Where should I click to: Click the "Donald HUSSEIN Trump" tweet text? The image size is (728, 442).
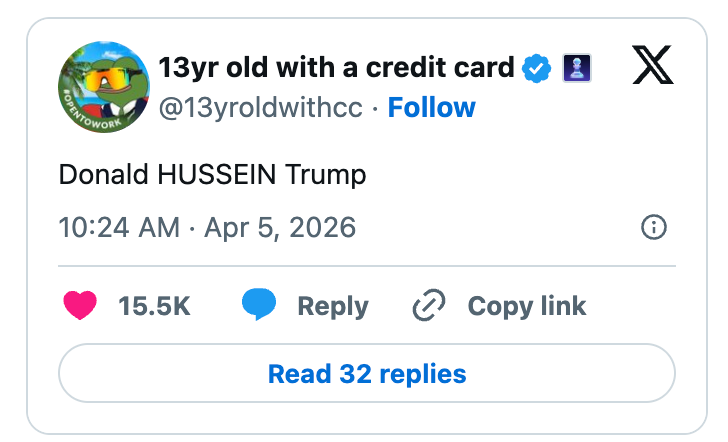tap(213, 175)
